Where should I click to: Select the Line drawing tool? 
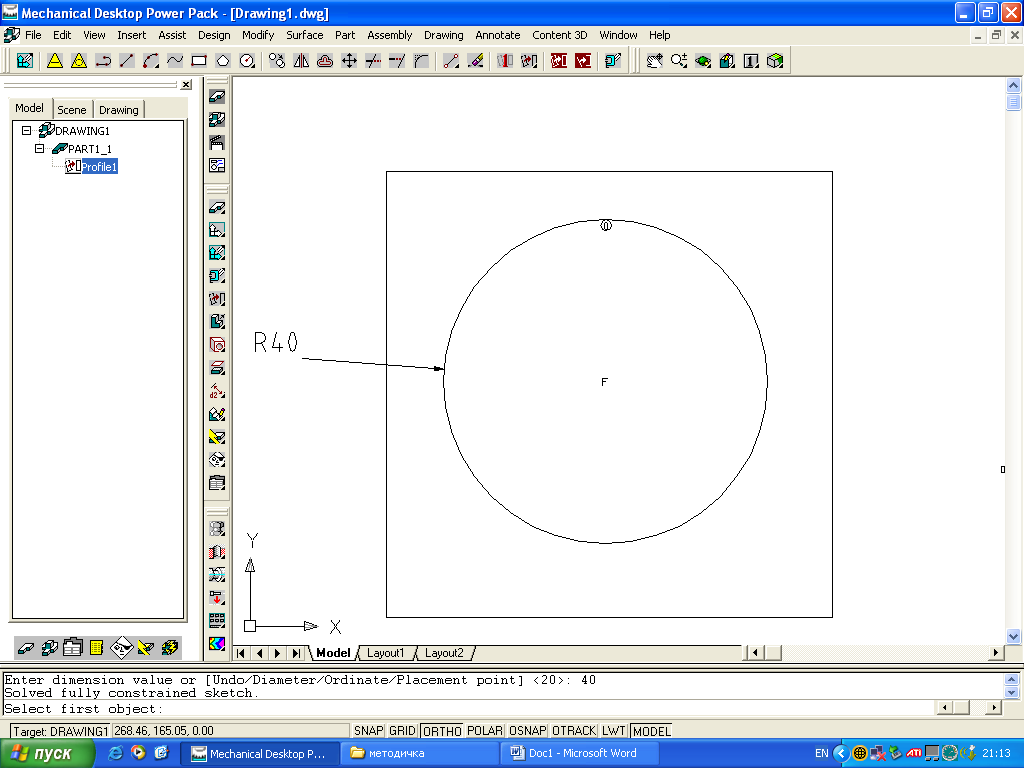[127, 61]
